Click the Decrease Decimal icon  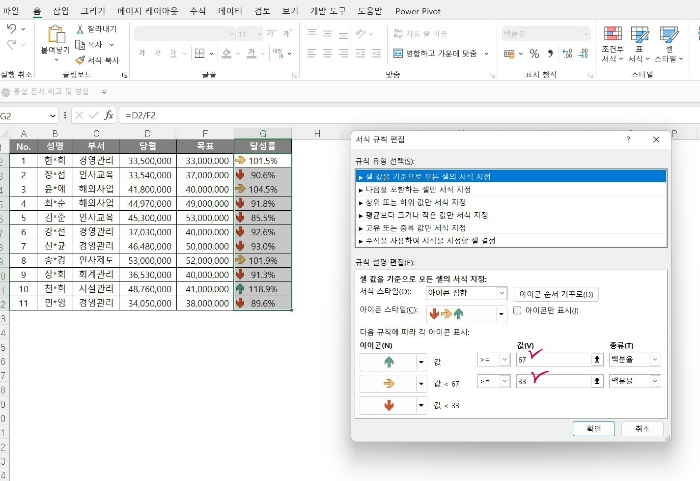(x=583, y=54)
